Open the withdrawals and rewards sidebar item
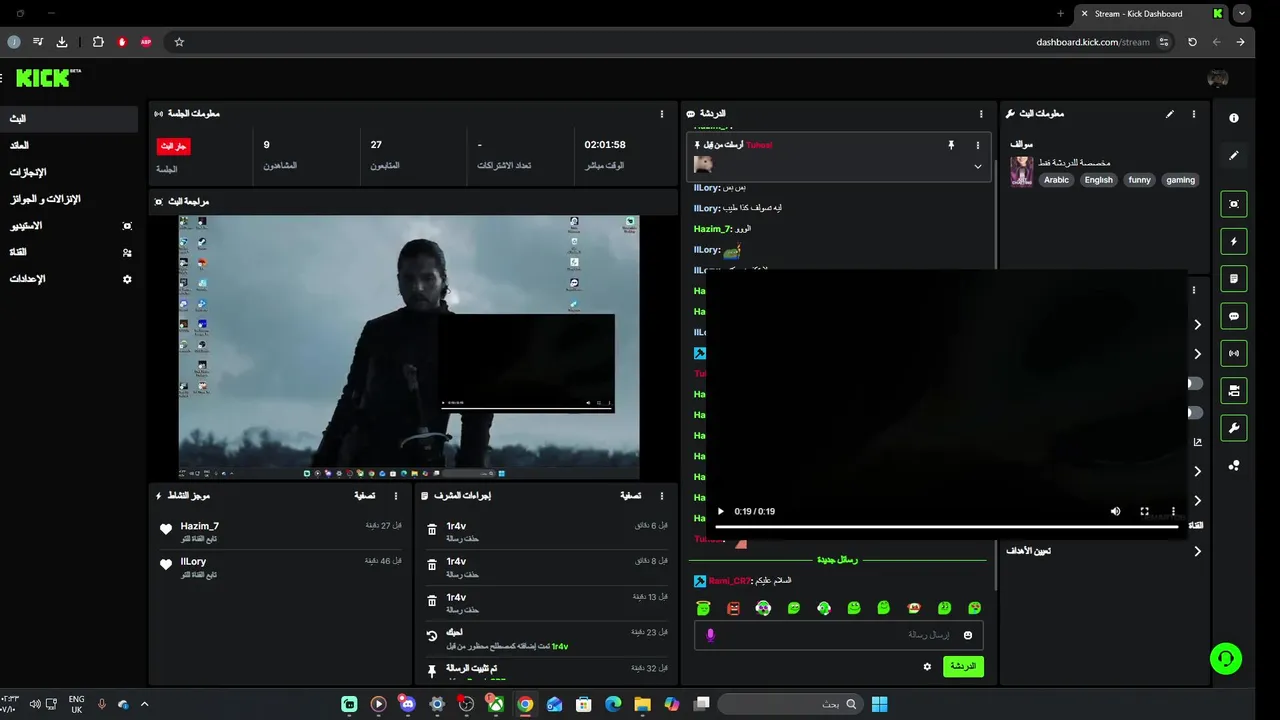1280x720 pixels. pos(69,199)
